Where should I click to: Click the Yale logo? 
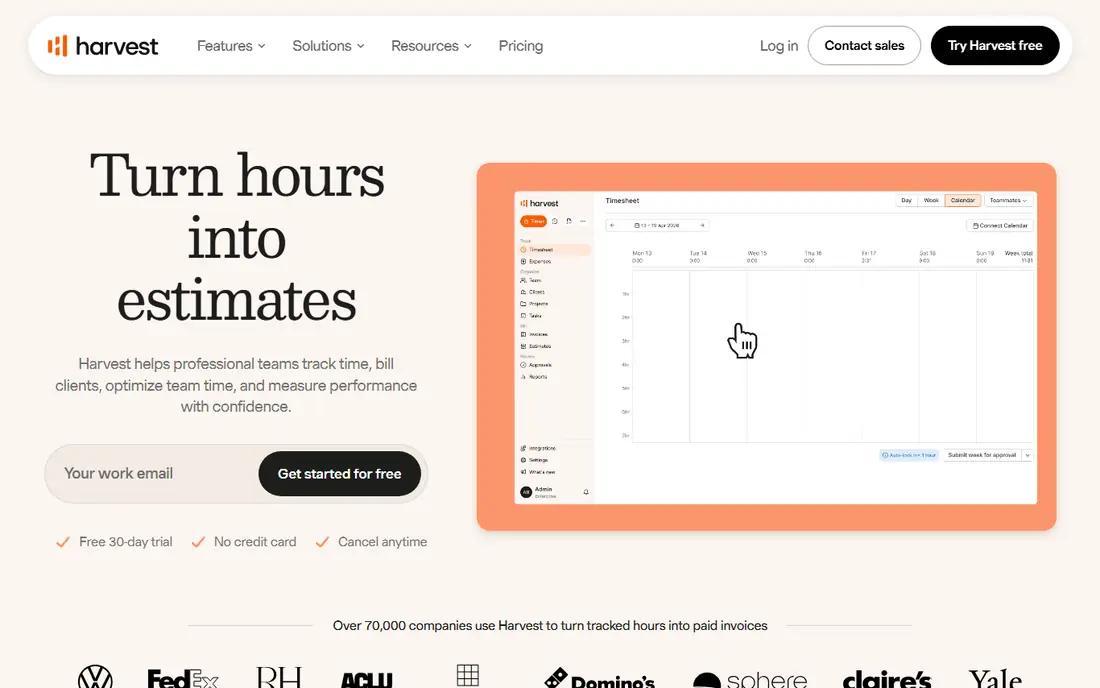[995, 678]
